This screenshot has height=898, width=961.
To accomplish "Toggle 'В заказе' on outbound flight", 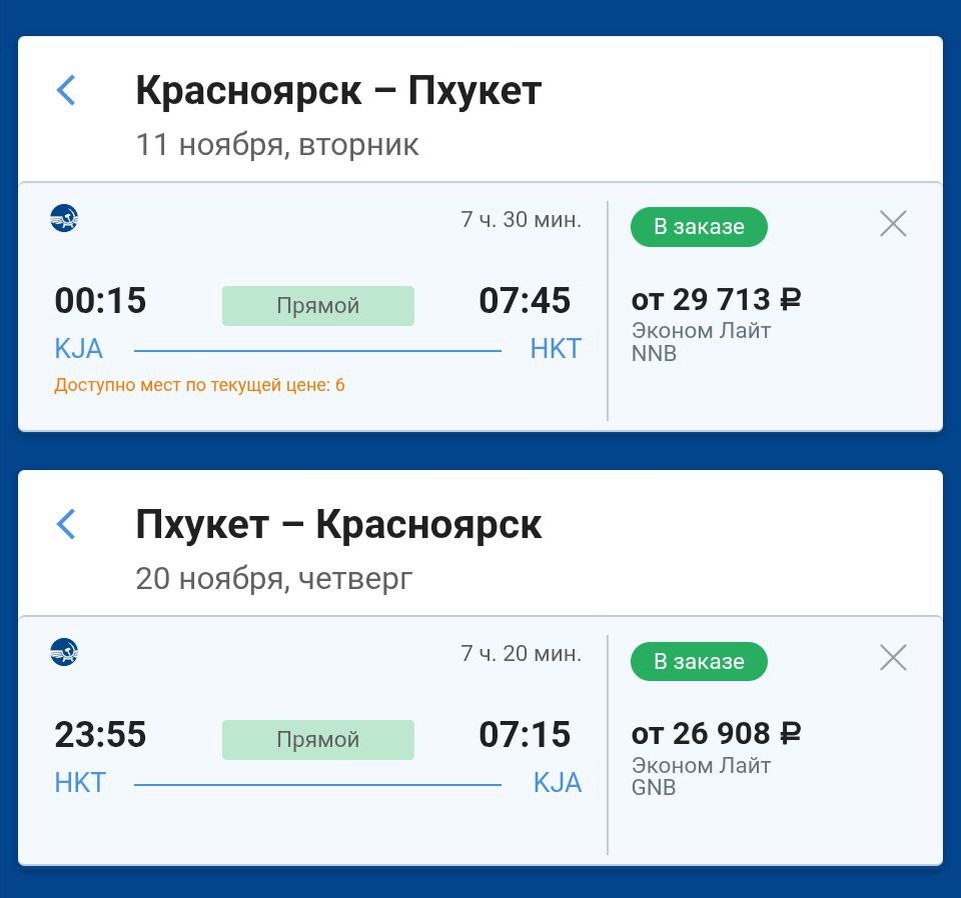I will (699, 227).
